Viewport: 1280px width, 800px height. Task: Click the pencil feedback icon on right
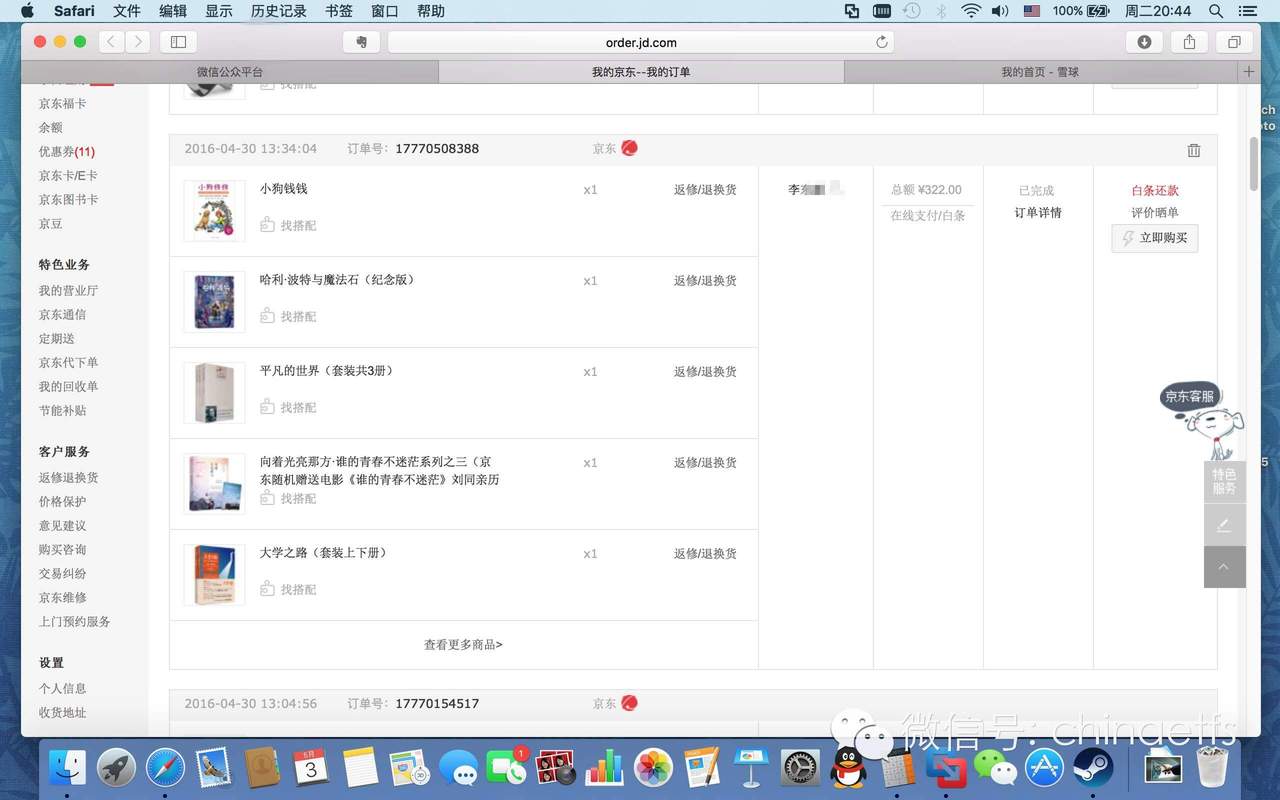(x=1224, y=525)
